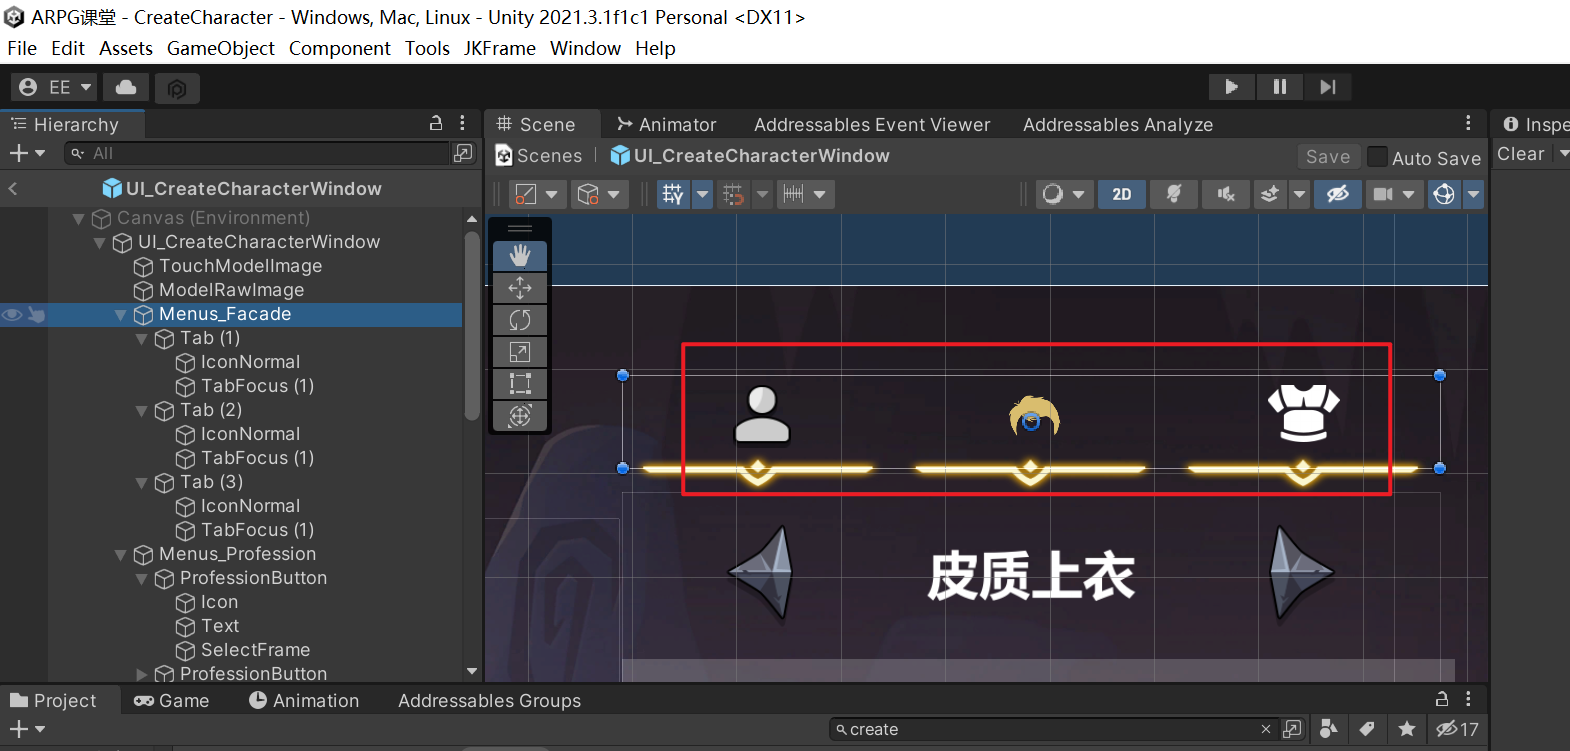
Task: Click search by type icon
Action: [1328, 729]
